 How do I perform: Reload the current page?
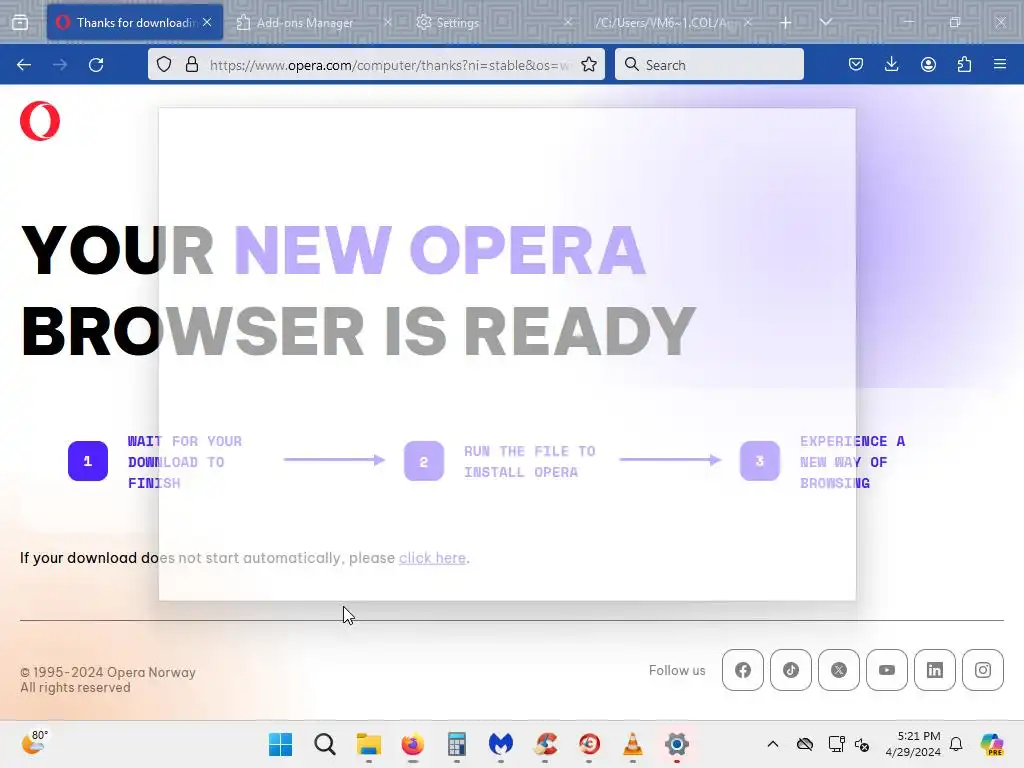point(96,65)
